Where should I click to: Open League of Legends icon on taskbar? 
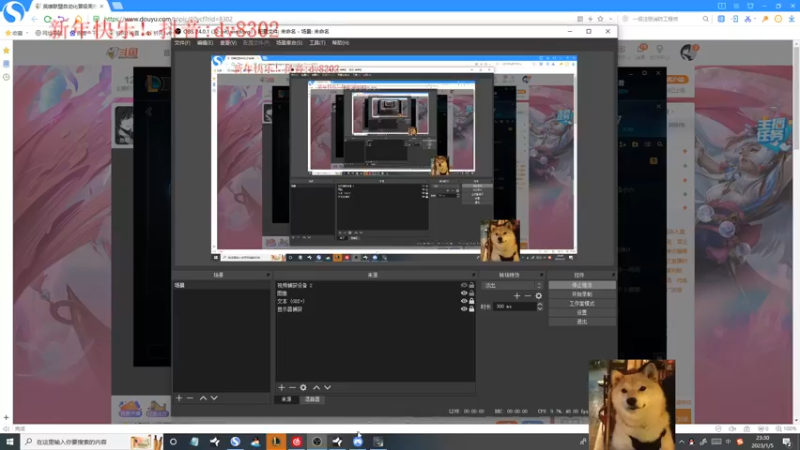(276, 441)
